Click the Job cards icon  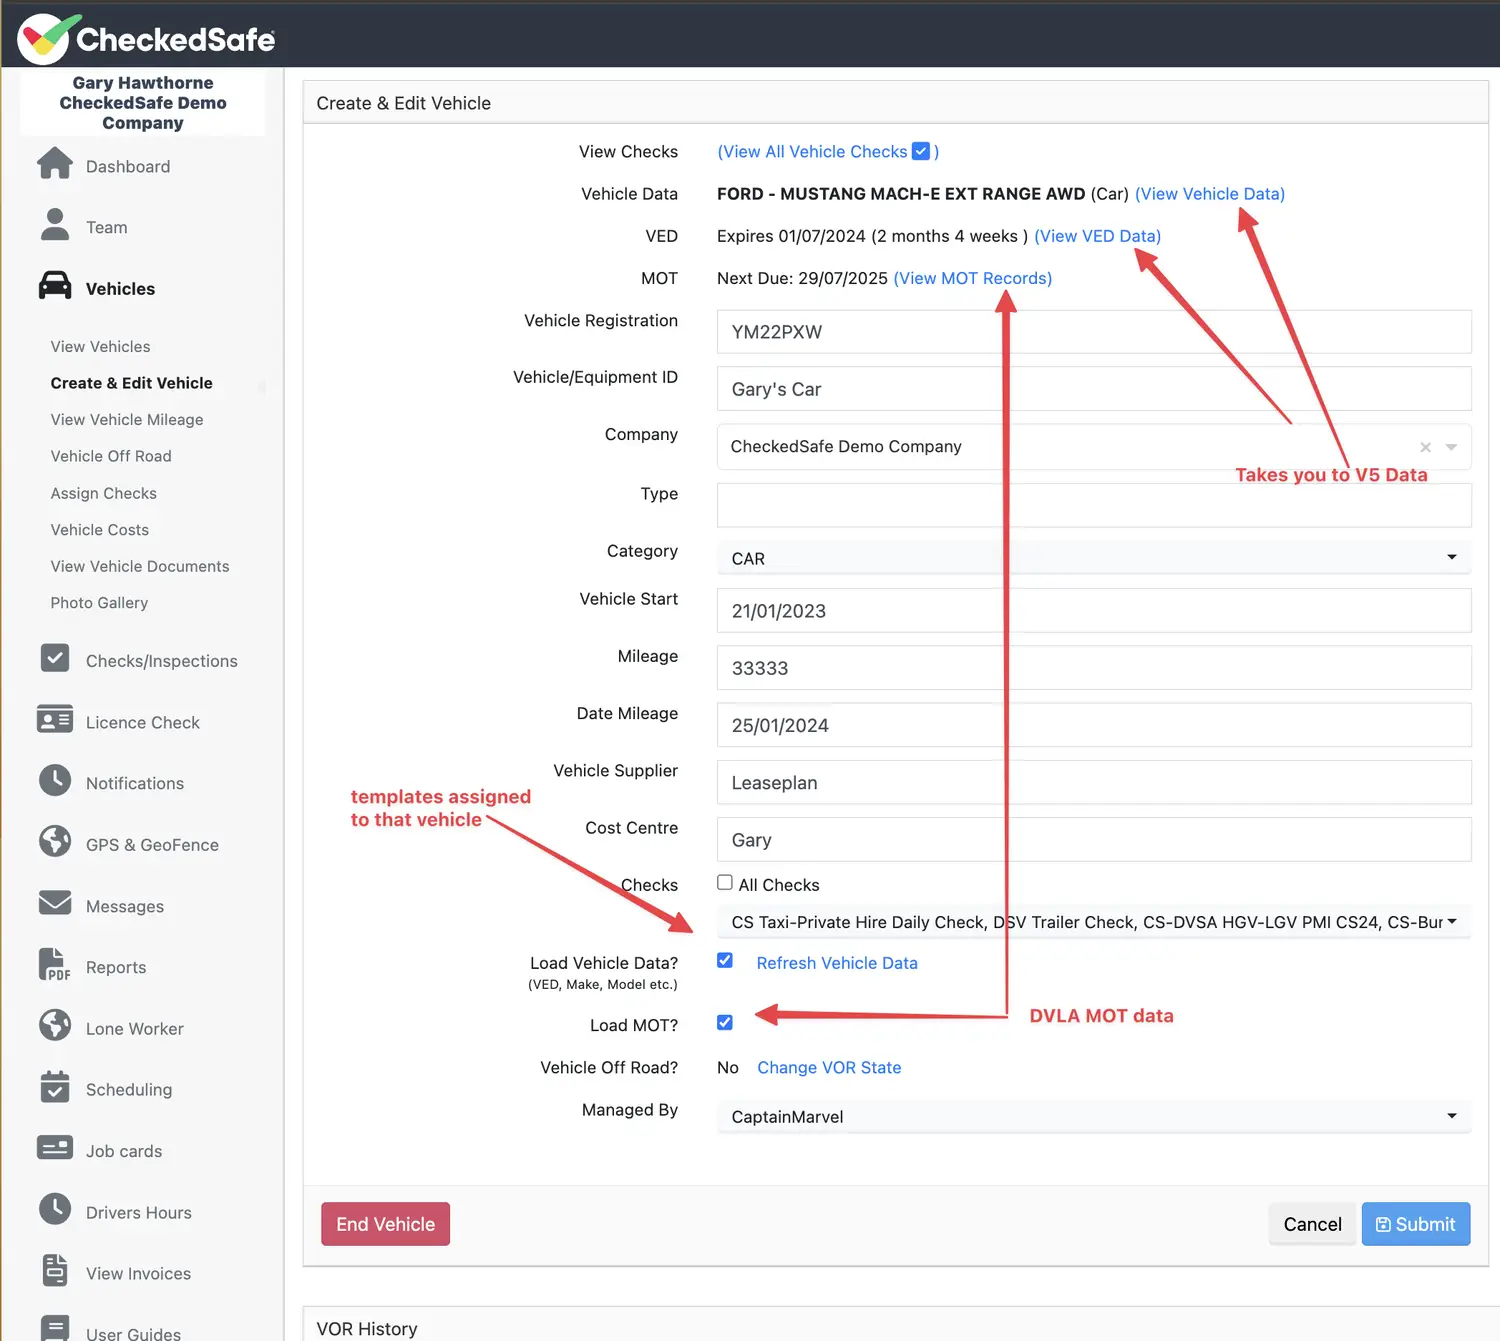click(x=55, y=1148)
